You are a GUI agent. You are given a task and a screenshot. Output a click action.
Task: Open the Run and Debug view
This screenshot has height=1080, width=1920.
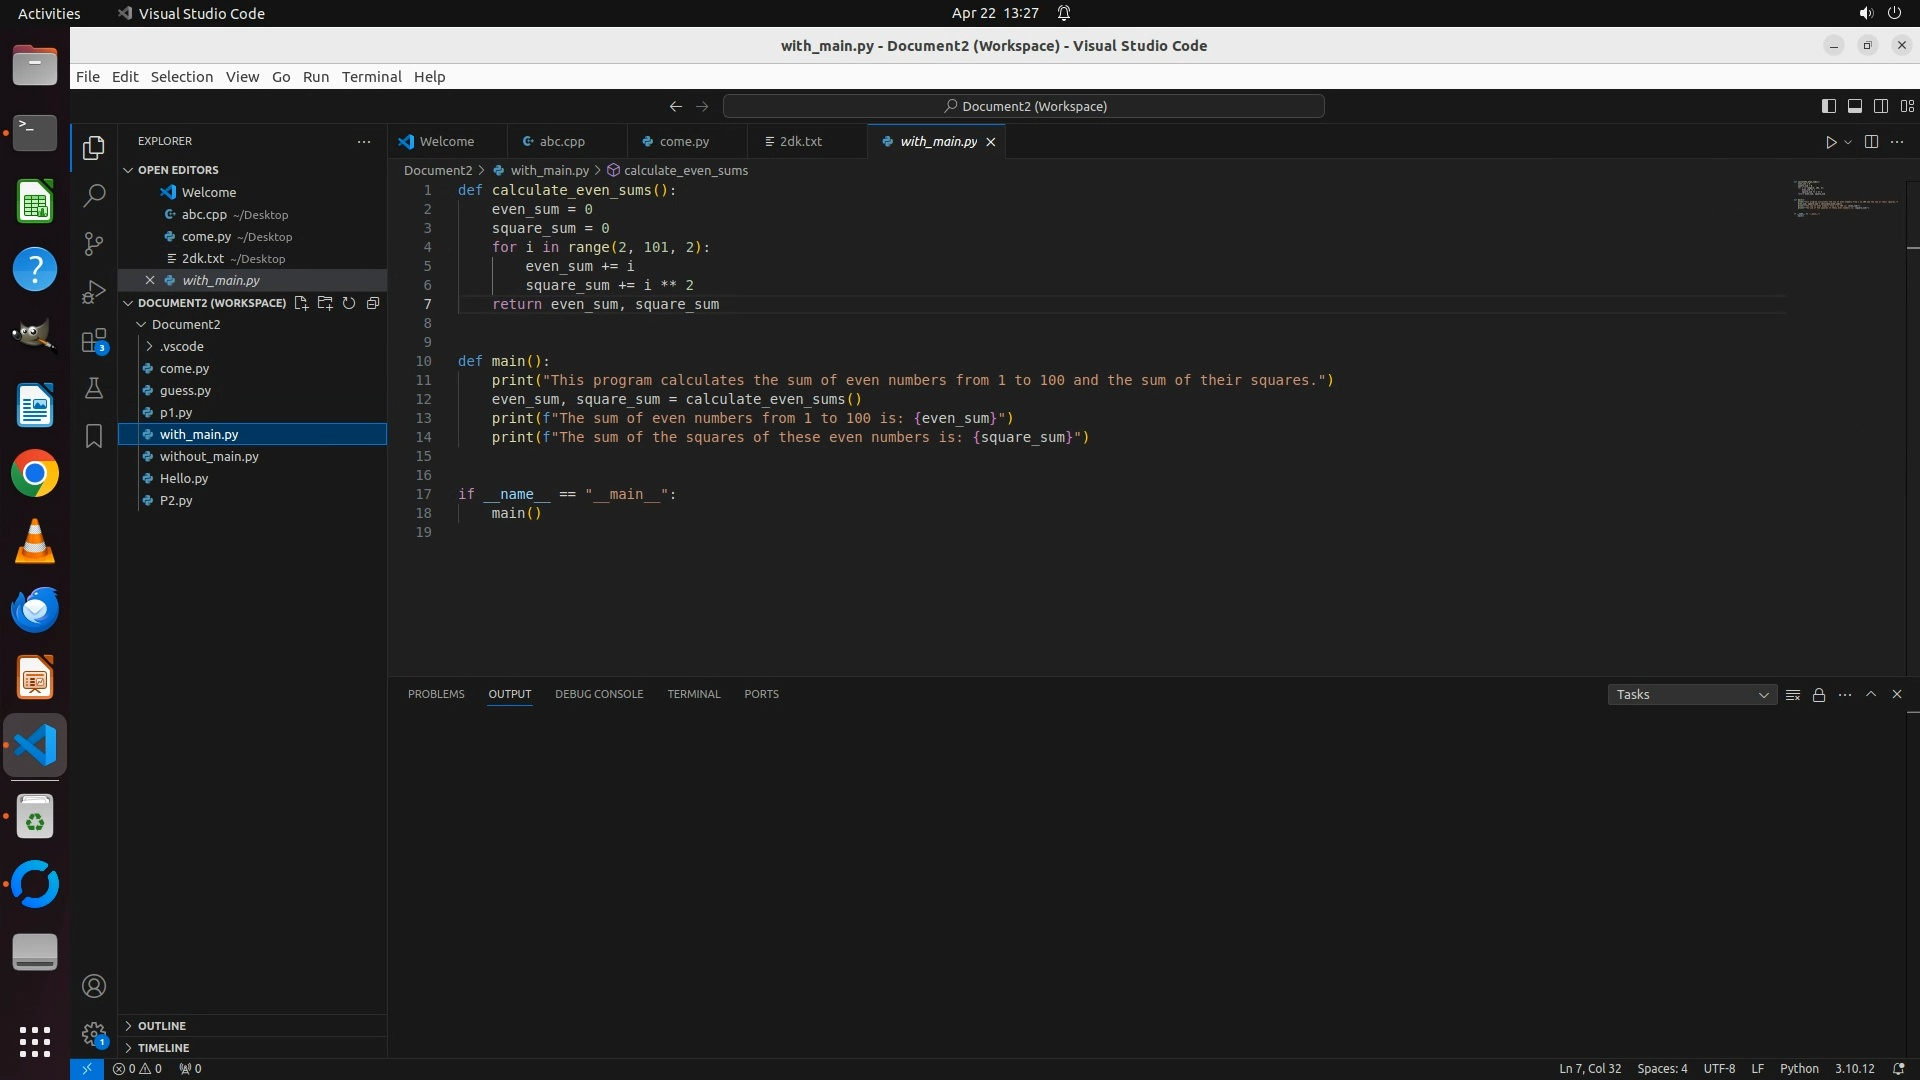94,292
